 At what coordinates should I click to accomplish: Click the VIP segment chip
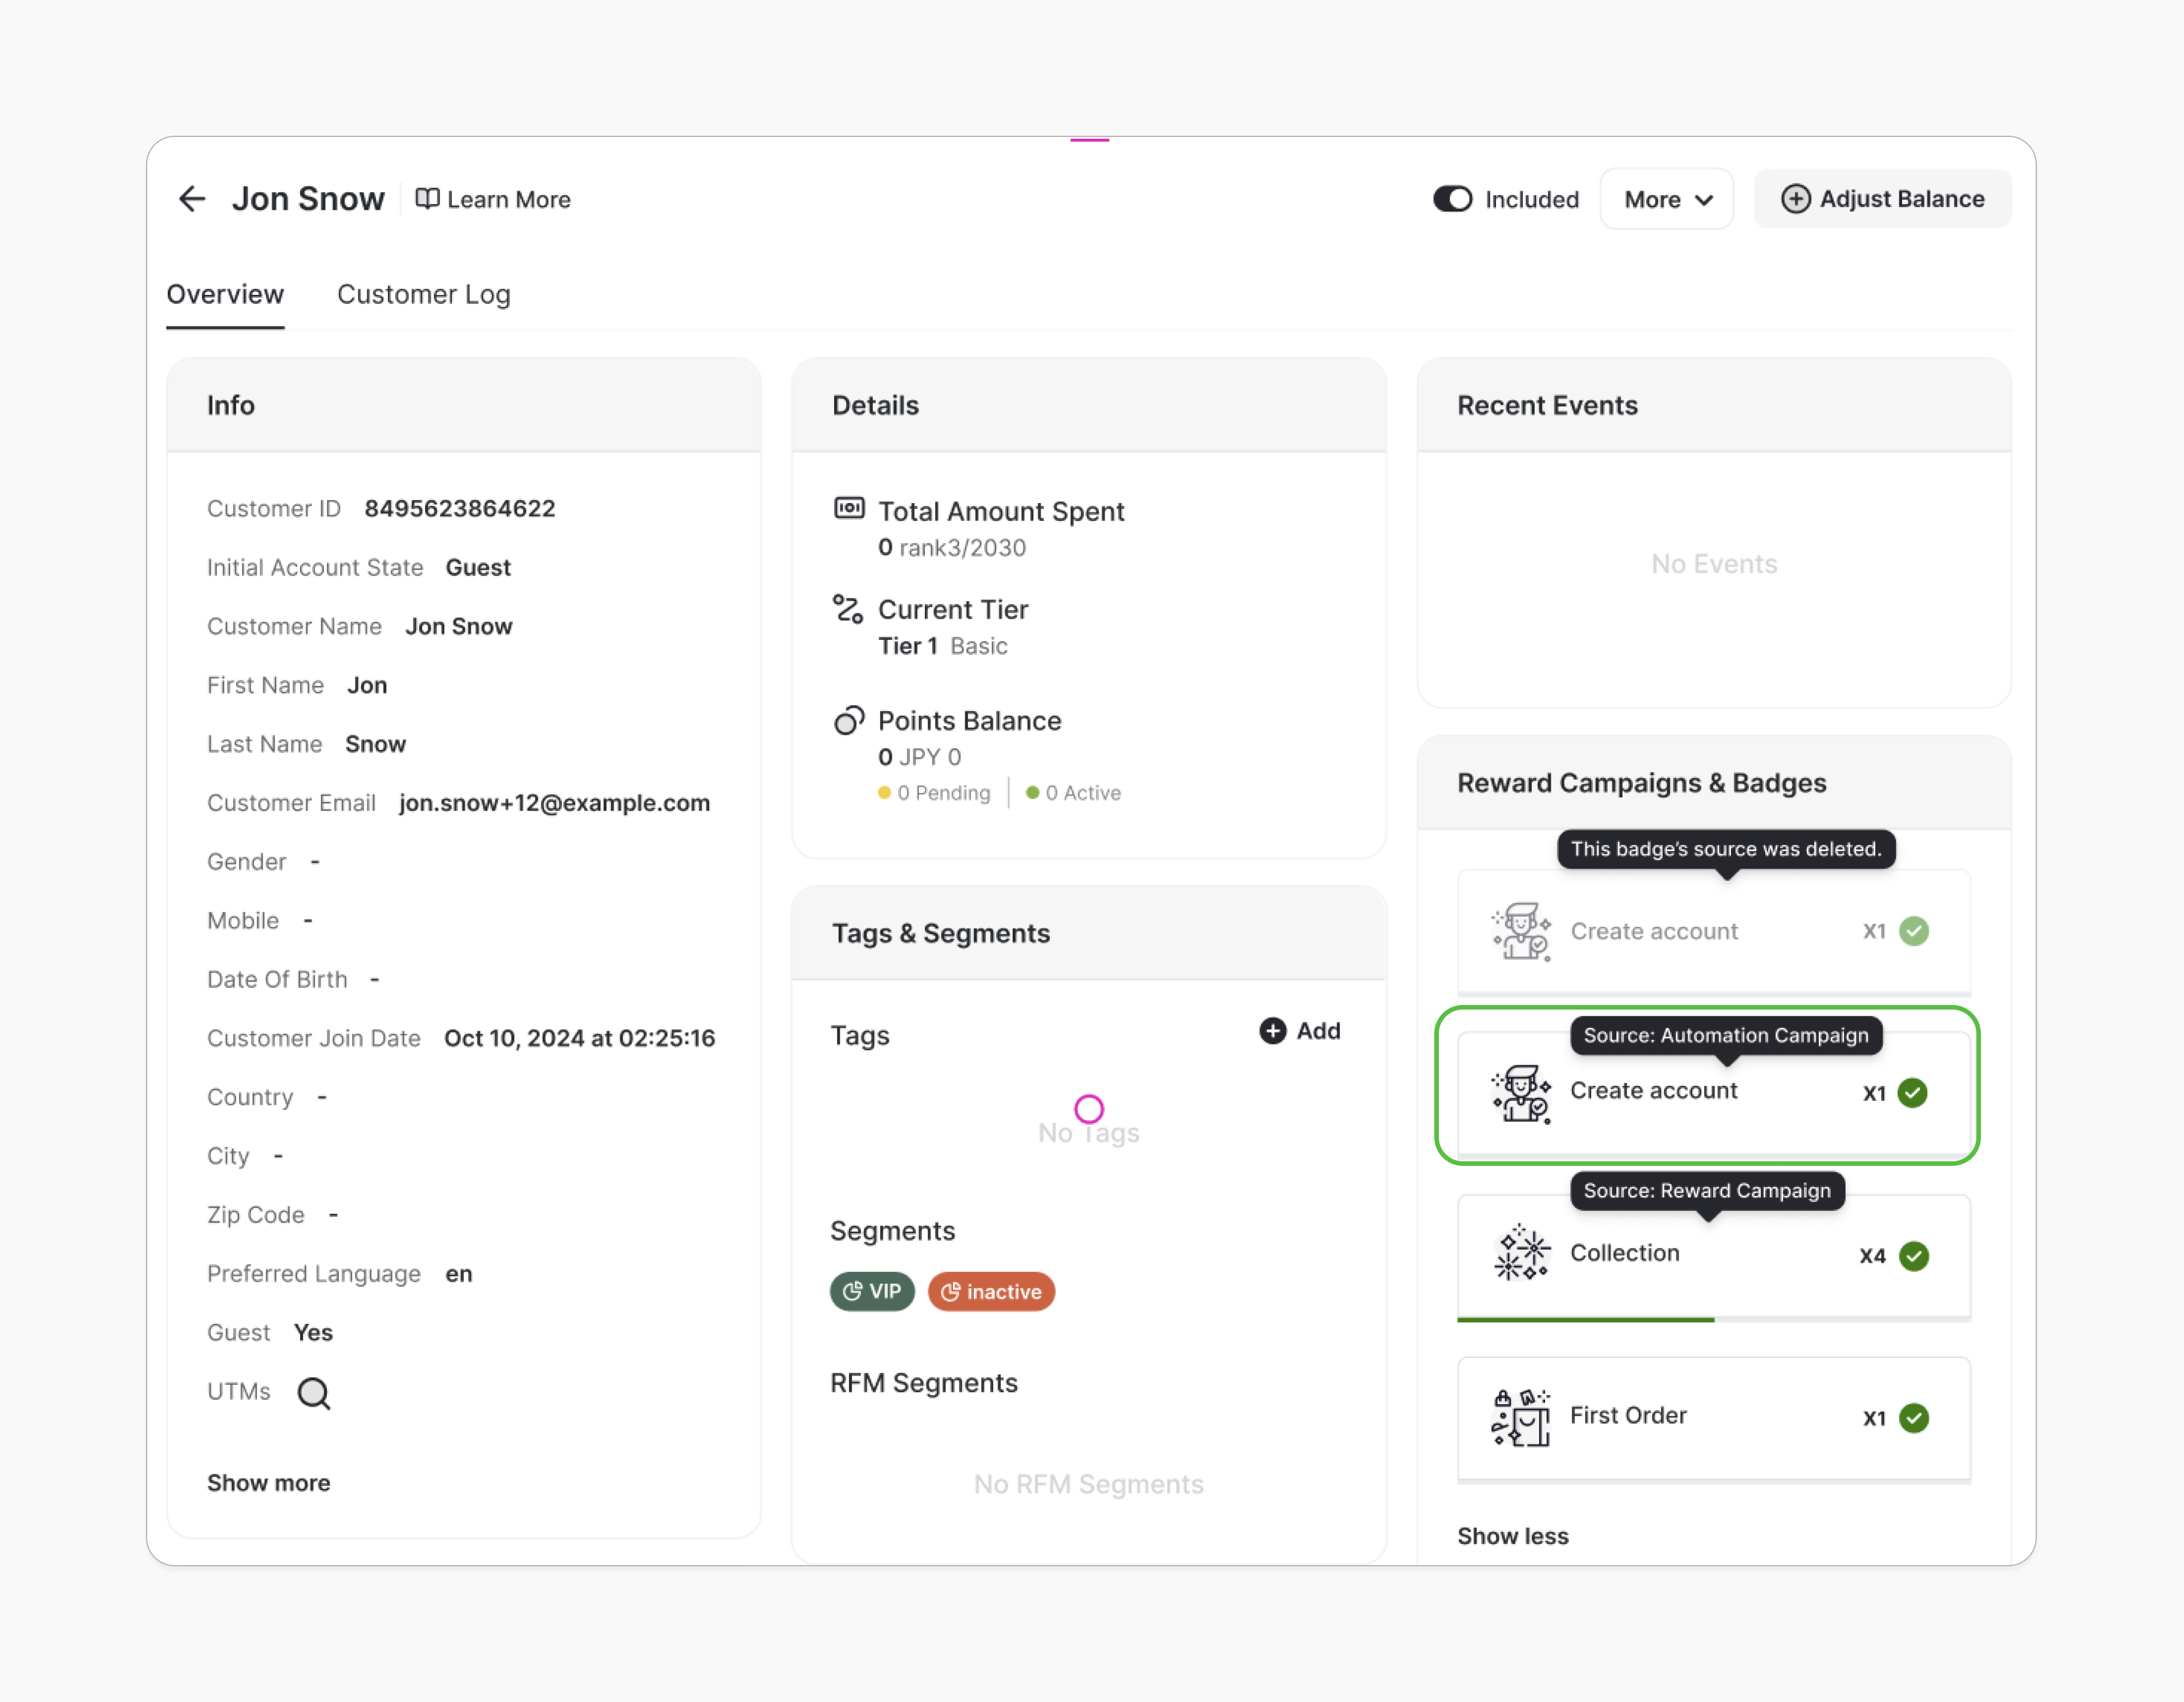871,1291
